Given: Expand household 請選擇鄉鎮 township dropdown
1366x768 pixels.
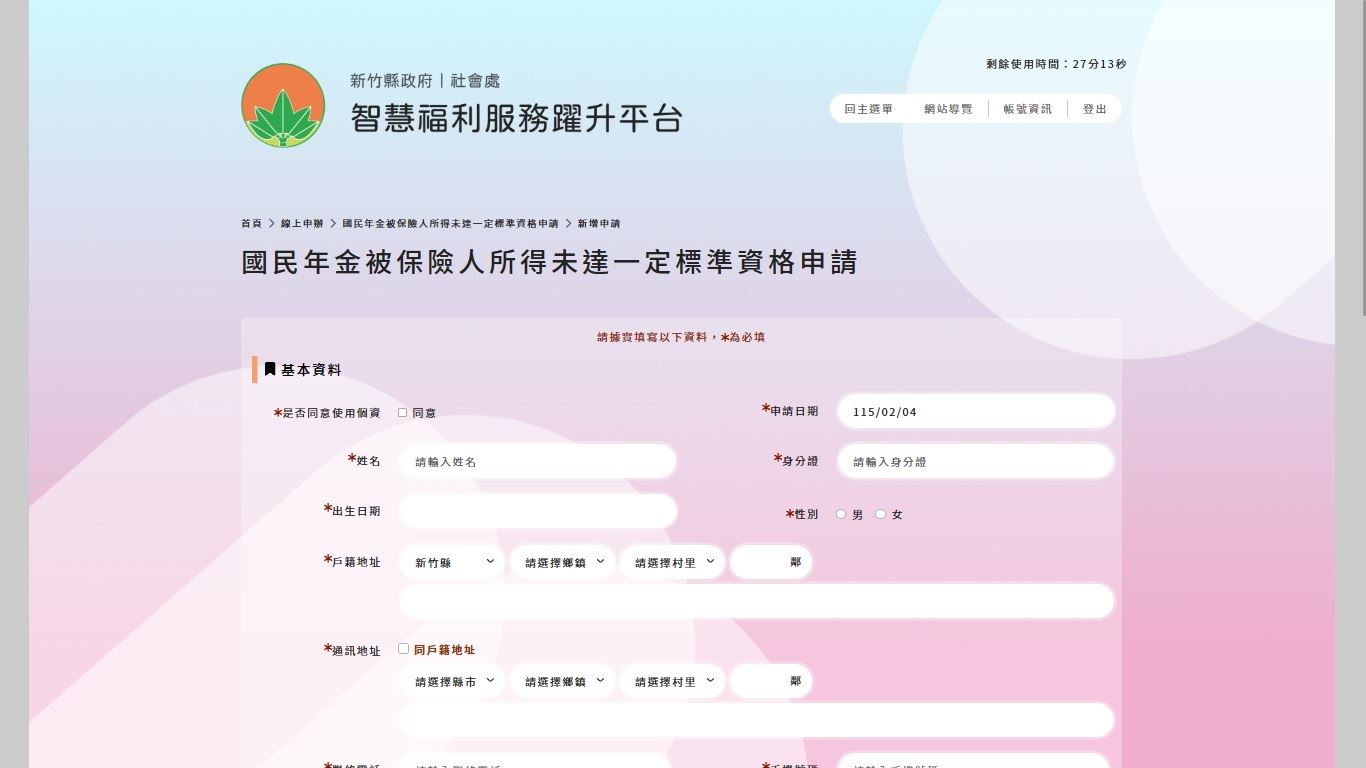Looking at the screenshot, I should tap(564, 562).
